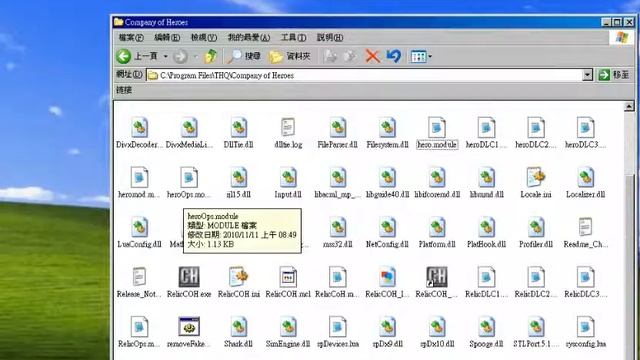Screen dimensions: 640x360
Task: Click the Go button beside address bar
Action: point(614,75)
